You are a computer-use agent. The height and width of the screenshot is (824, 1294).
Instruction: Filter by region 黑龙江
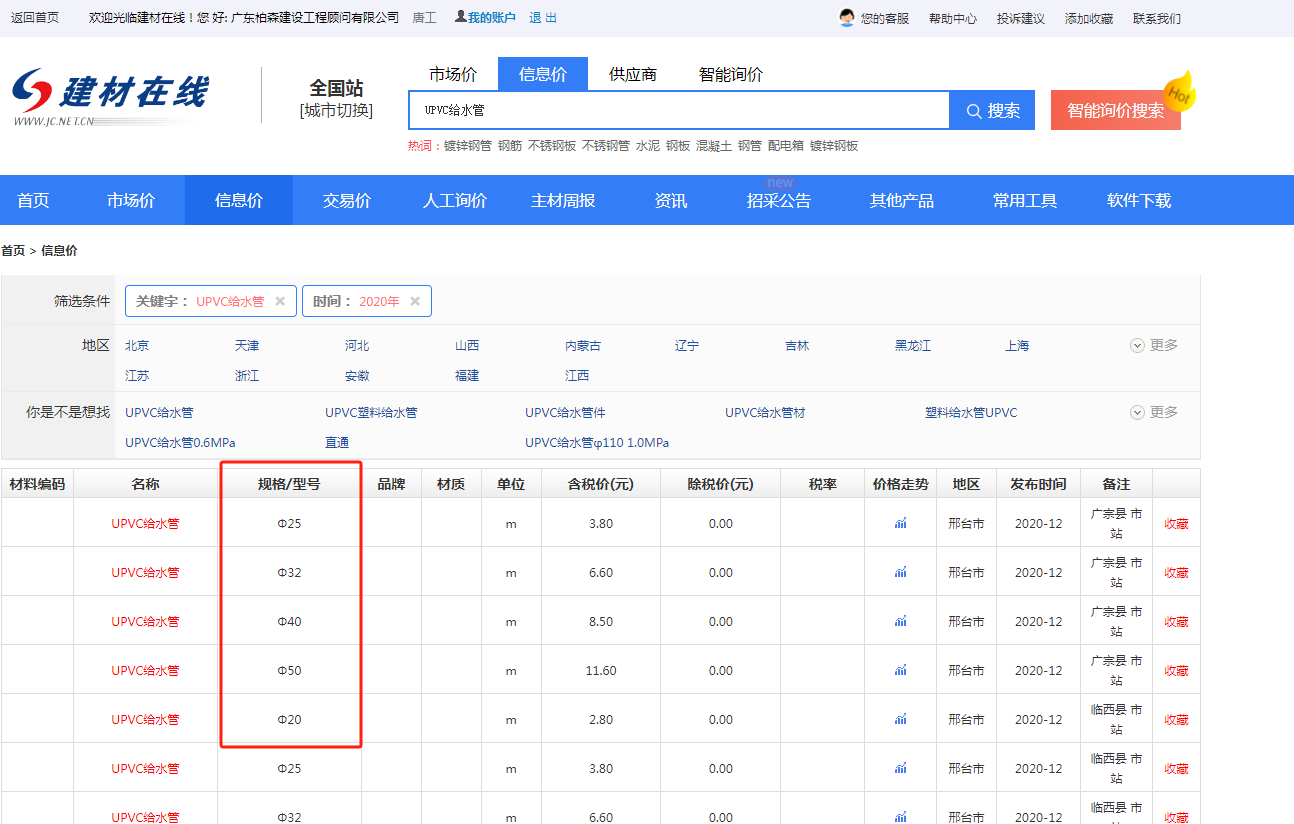(913, 346)
